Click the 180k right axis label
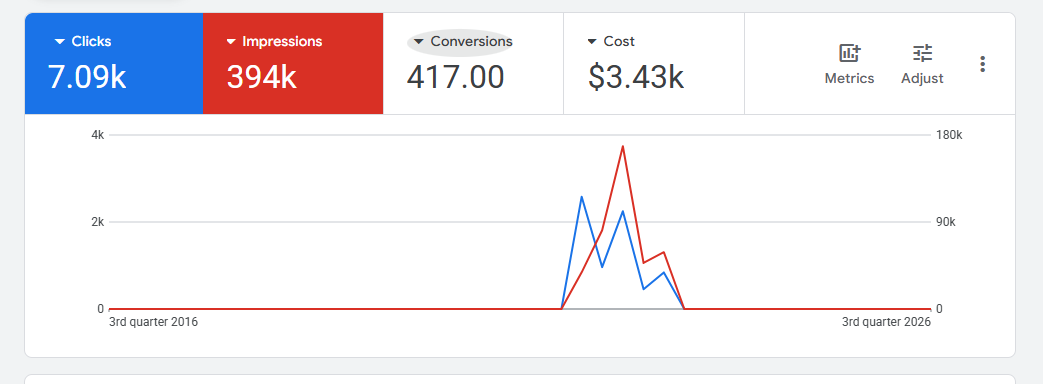Viewport: 1043px width, 384px height. point(949,135)
